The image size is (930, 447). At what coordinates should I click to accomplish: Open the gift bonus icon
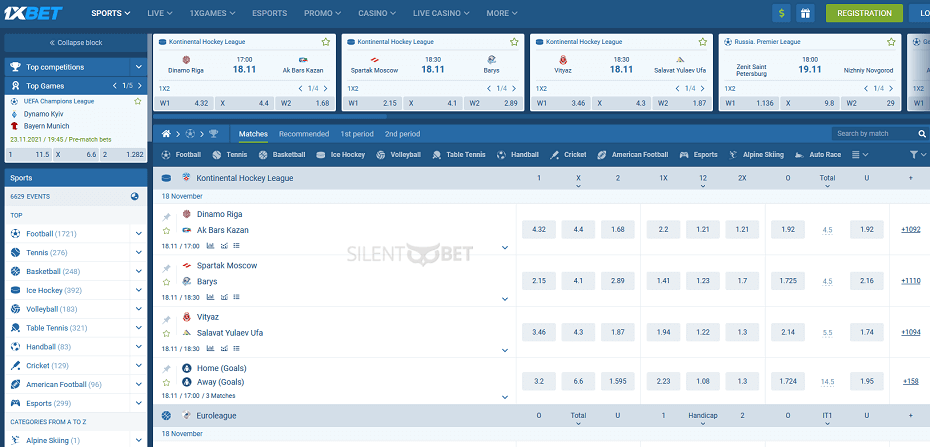804,13
